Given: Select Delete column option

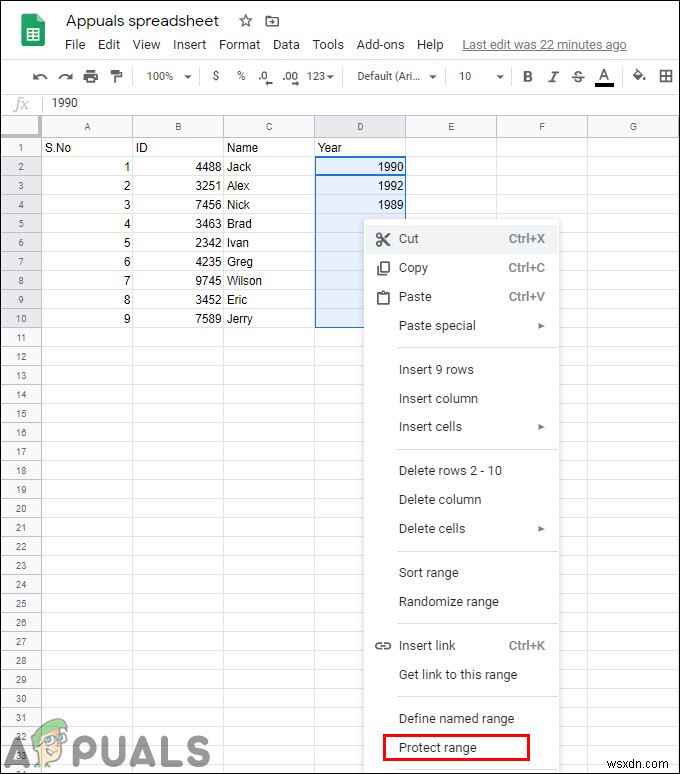Looking at the screenshot, I should tap(461, 500).
